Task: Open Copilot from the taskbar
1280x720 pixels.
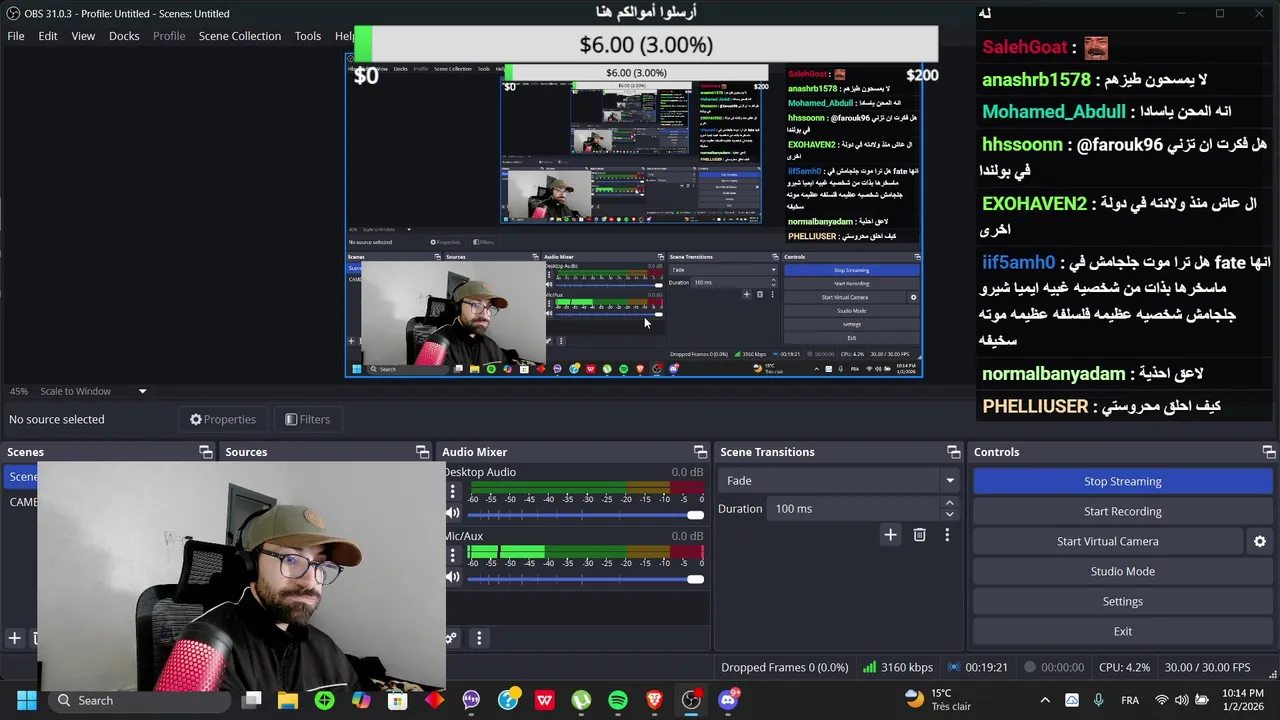Action: coord(361,700)
